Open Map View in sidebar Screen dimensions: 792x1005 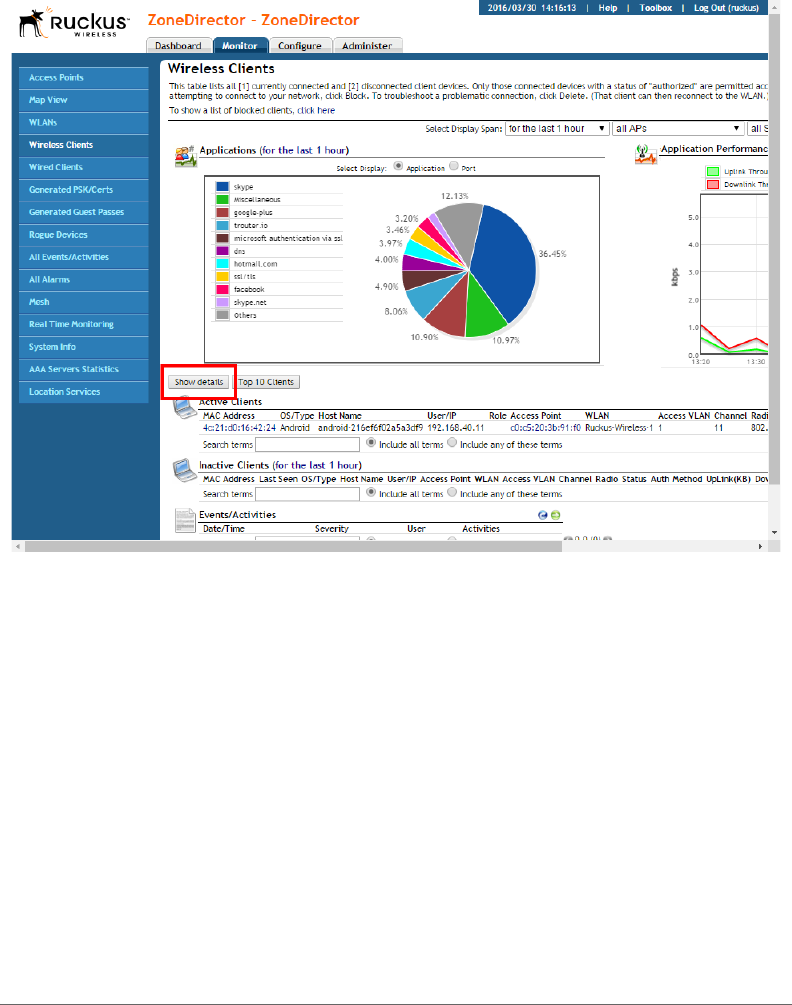pyautogui.click(x=84, y=100)
